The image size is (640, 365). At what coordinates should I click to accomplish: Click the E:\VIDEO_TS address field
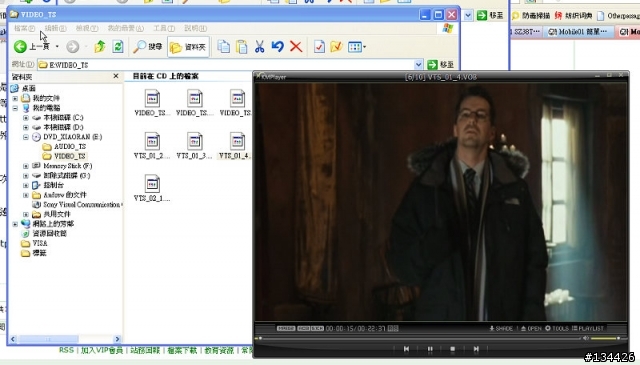click(226, 65)
